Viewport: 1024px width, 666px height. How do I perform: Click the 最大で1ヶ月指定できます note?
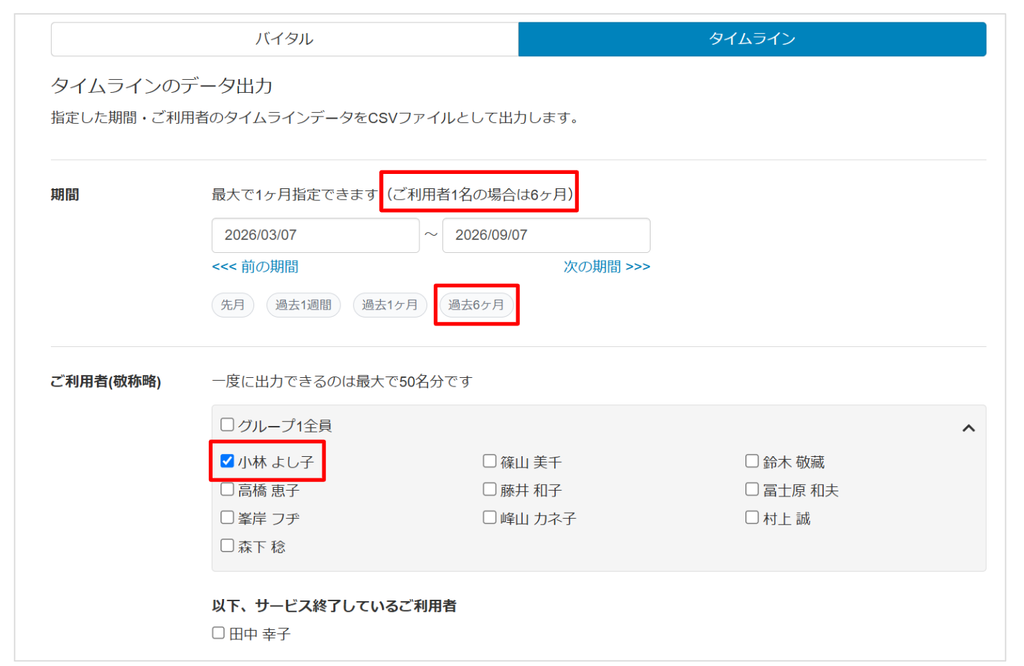point(295,195)
